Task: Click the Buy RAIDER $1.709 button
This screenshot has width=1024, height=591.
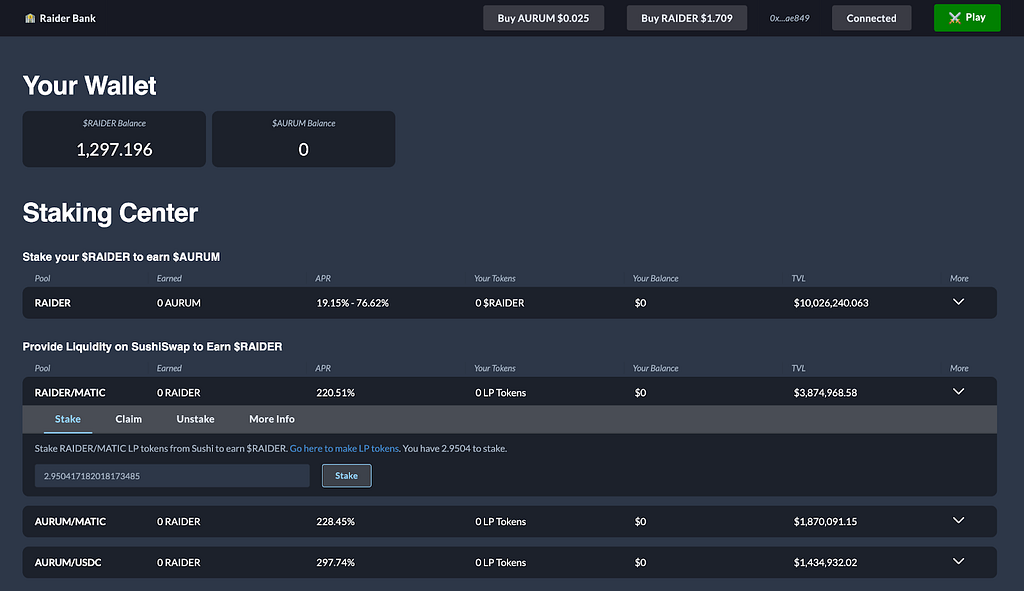Action: (687, 18)
